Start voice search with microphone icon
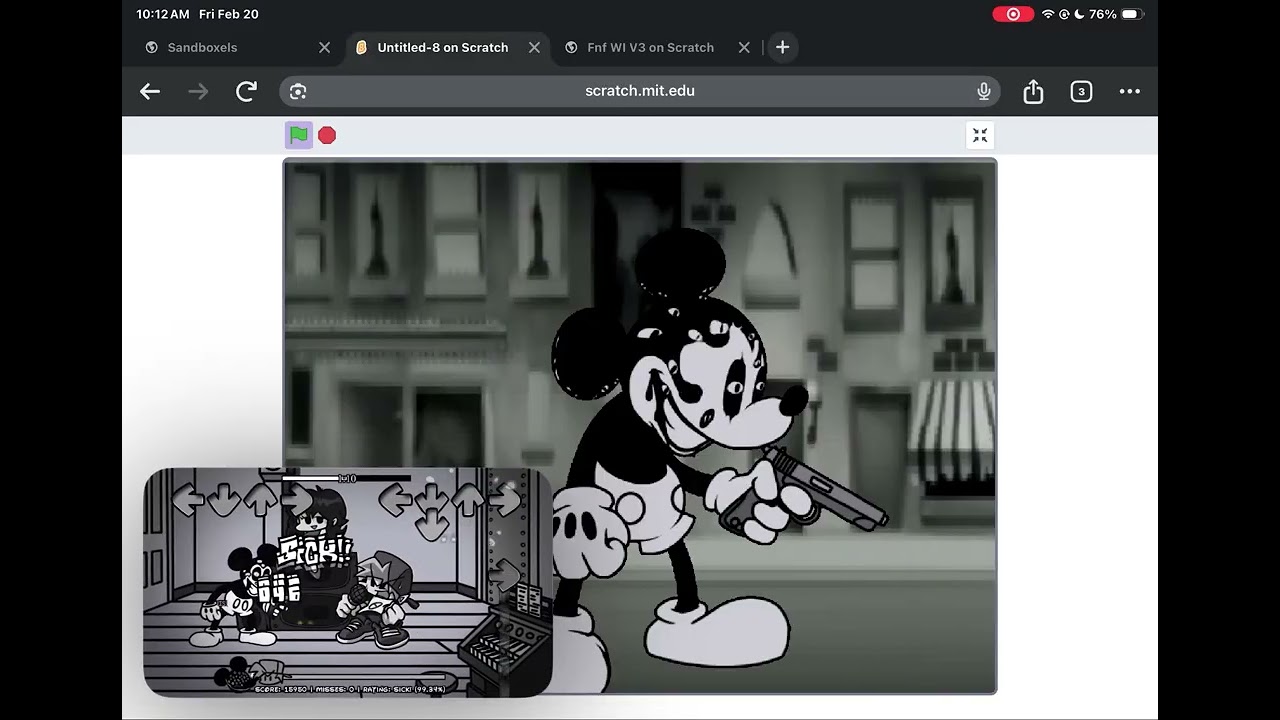 [984, 91]
